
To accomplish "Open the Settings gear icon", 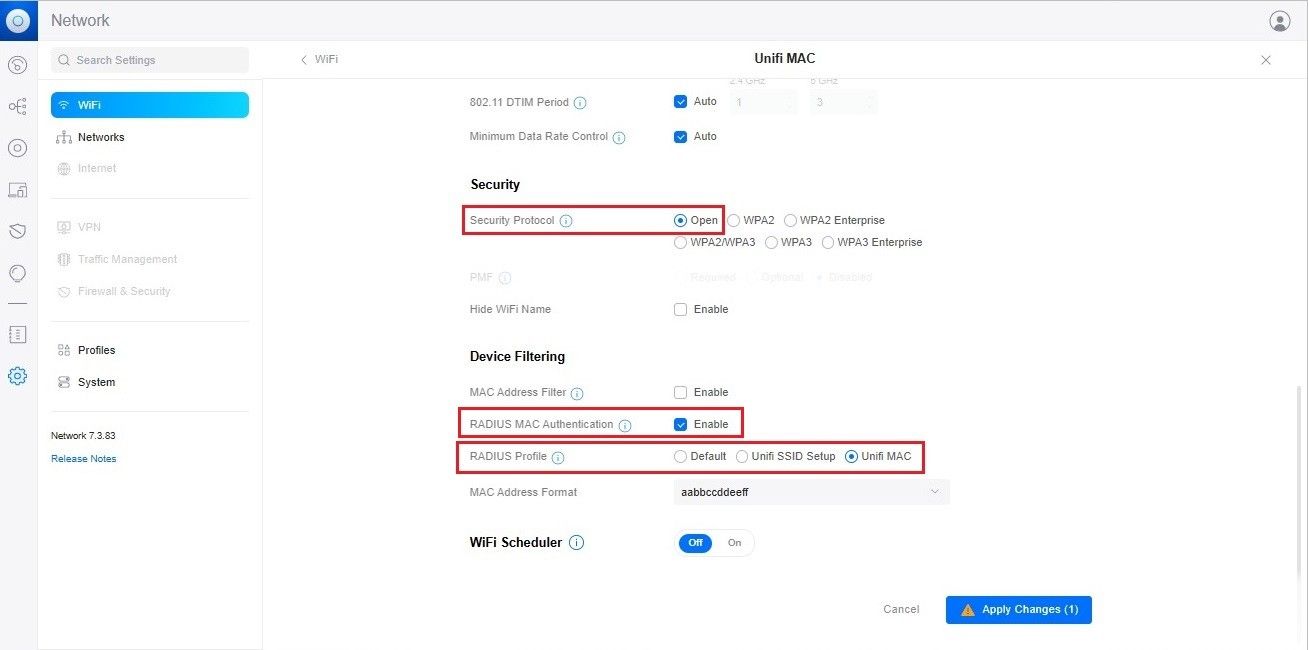I will 17,376.
